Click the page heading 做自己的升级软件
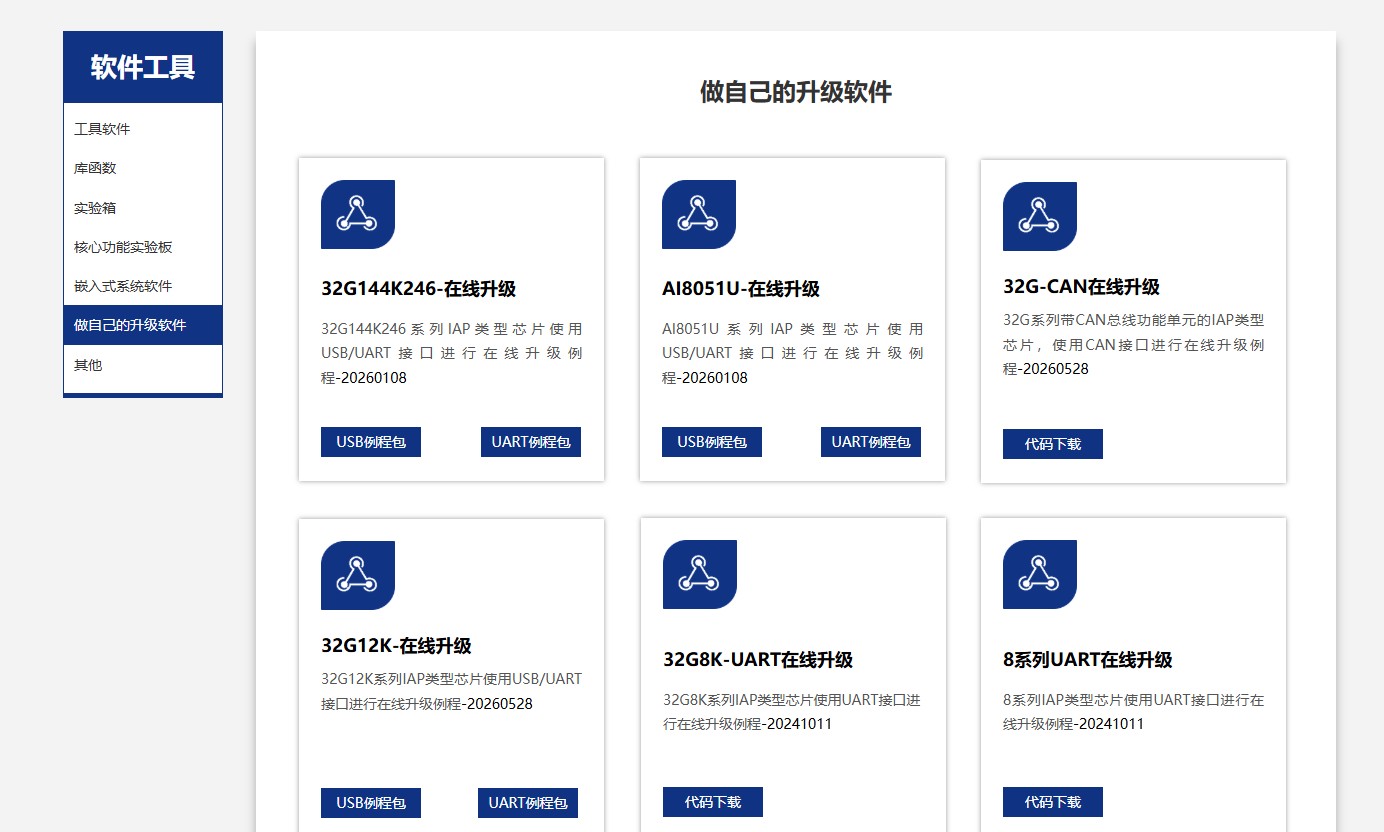This screenshot has width=1384, height=832. [x=796, y=92]
